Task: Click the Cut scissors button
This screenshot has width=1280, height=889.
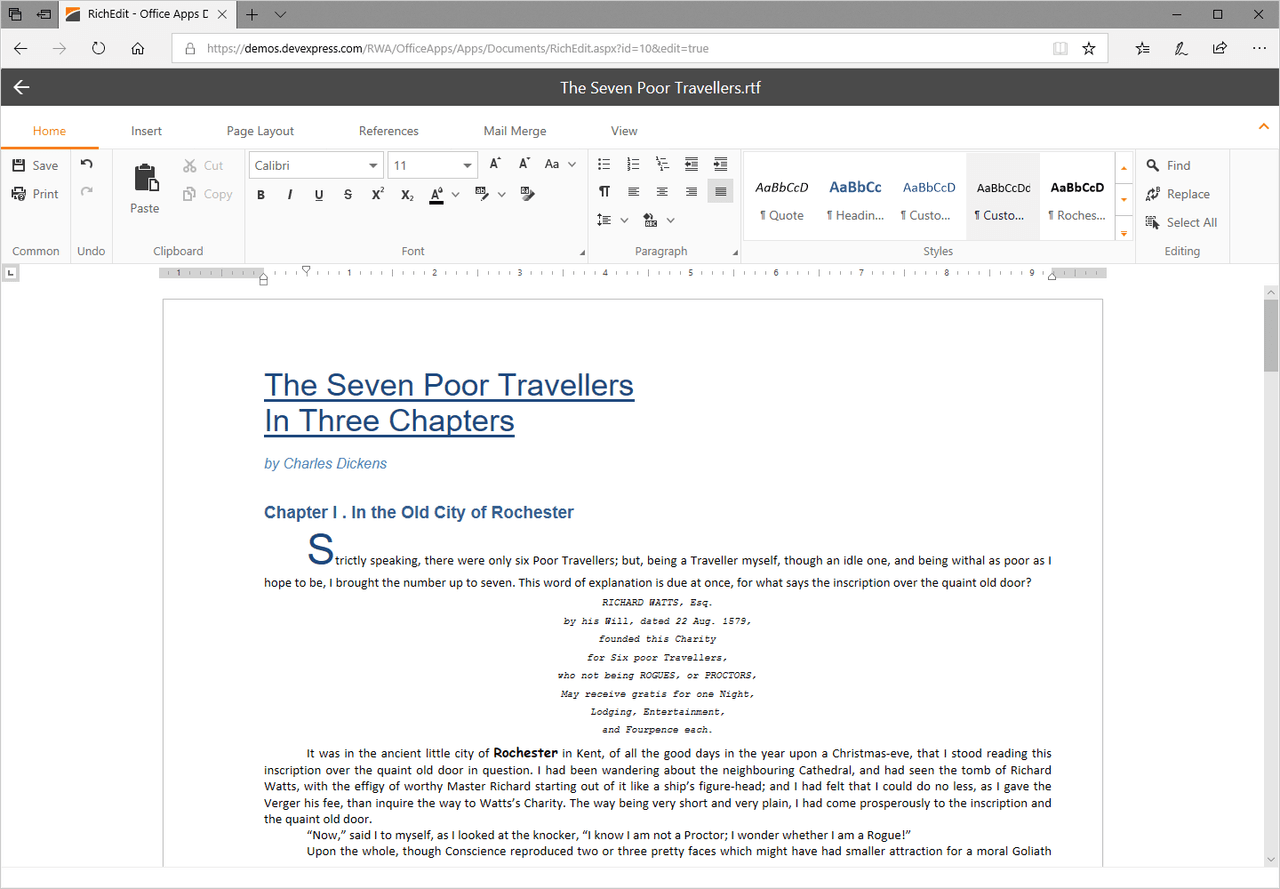Action: [x=204, y=166]
